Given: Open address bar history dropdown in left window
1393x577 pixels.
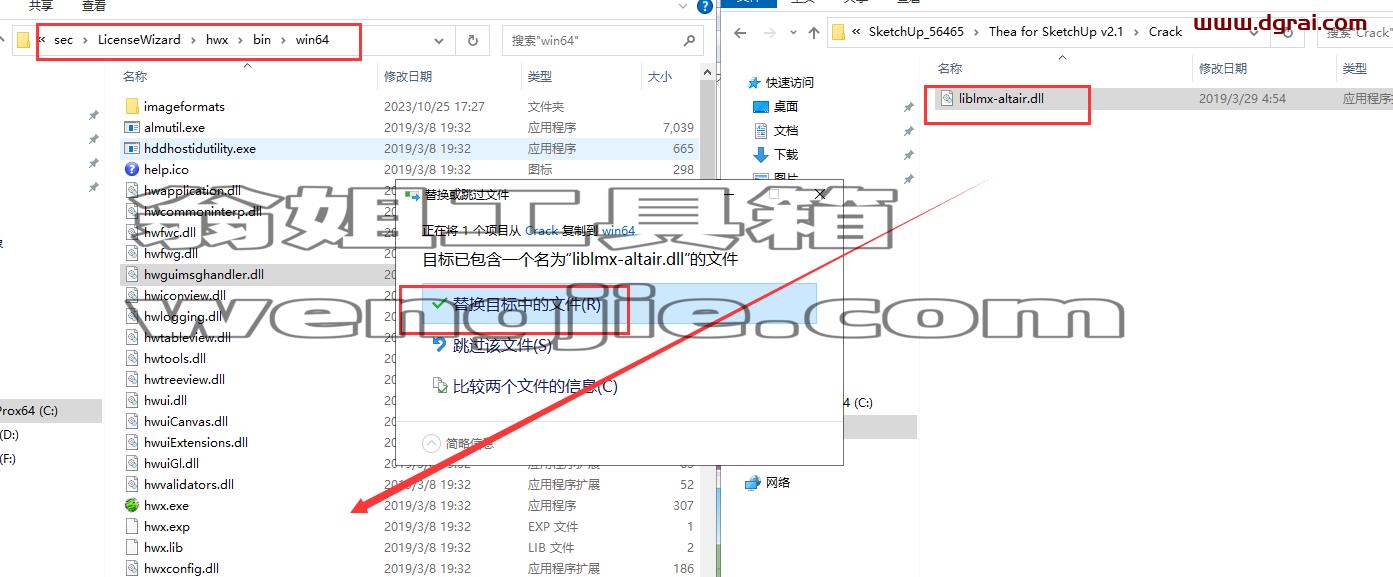Looking at the screenshot, I should tap(439, 41).
